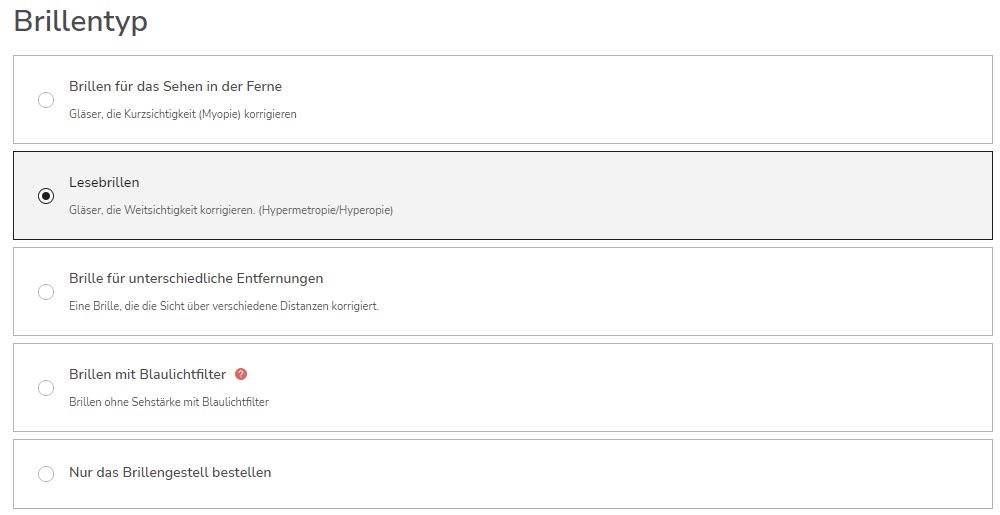
Task: Click the Lesebrillen option title
Action: click(x=104, y=182)
